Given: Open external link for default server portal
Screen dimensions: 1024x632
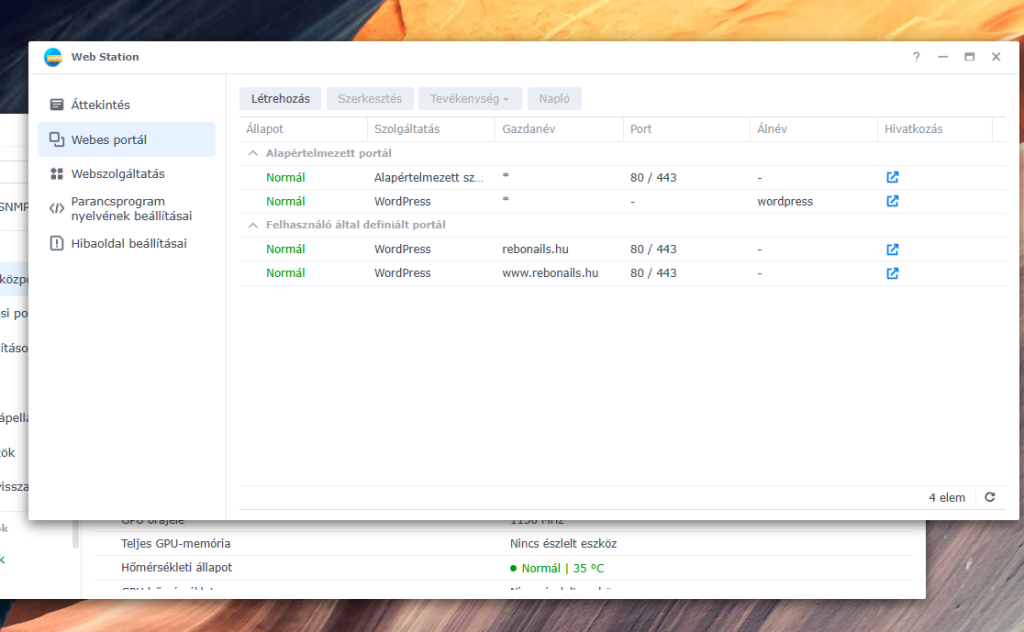Looking at the screenshot, I should (892, 177).
